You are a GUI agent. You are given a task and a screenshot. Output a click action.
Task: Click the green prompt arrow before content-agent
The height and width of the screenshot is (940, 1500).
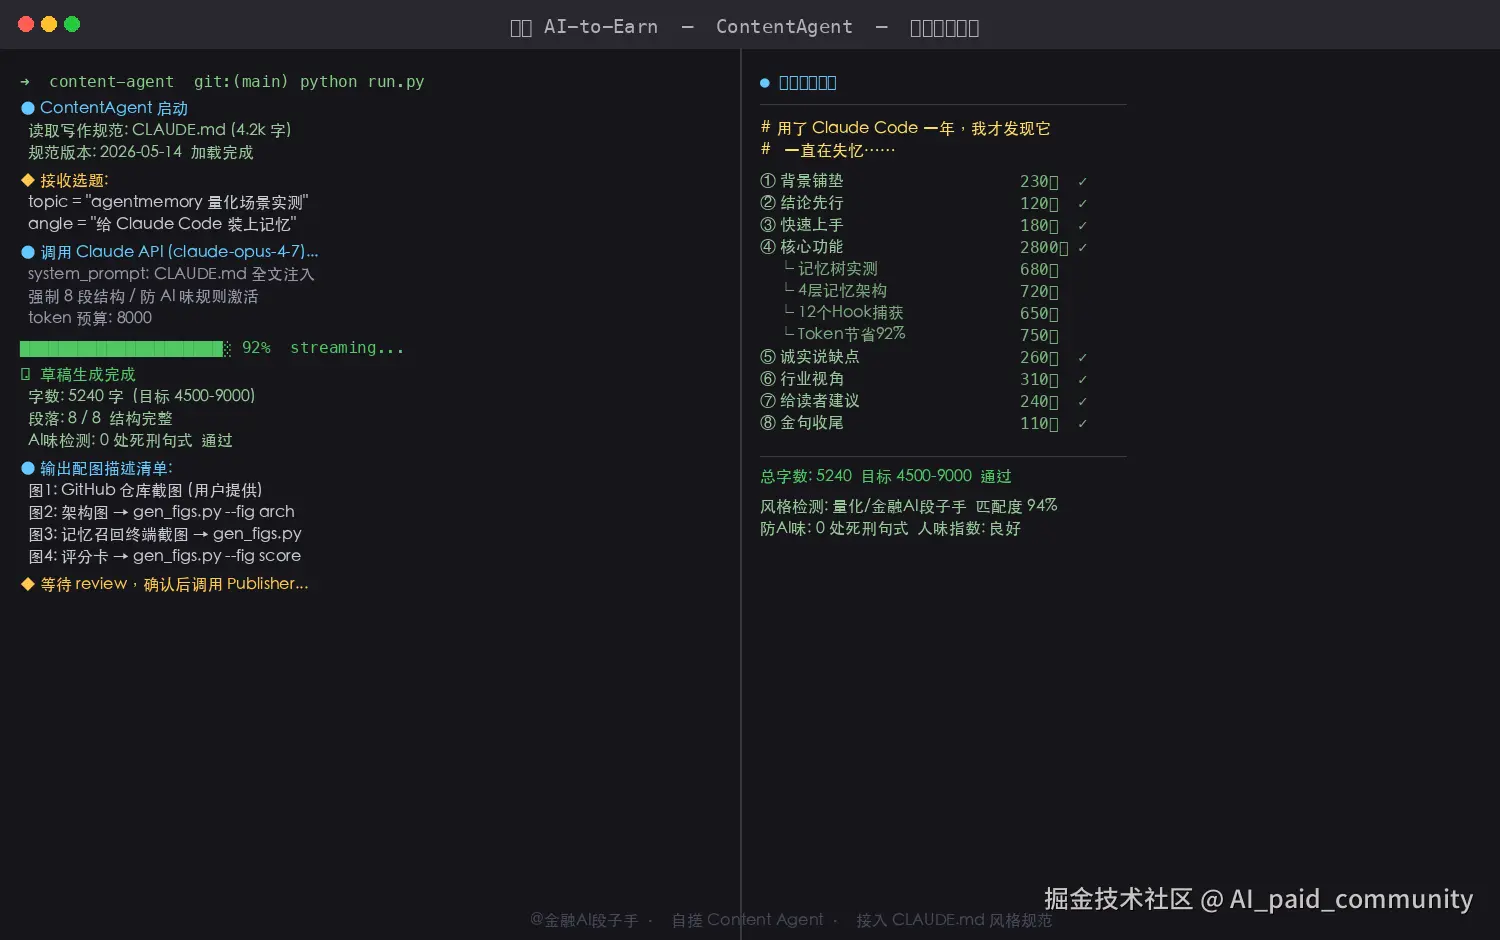coord(25,82)
